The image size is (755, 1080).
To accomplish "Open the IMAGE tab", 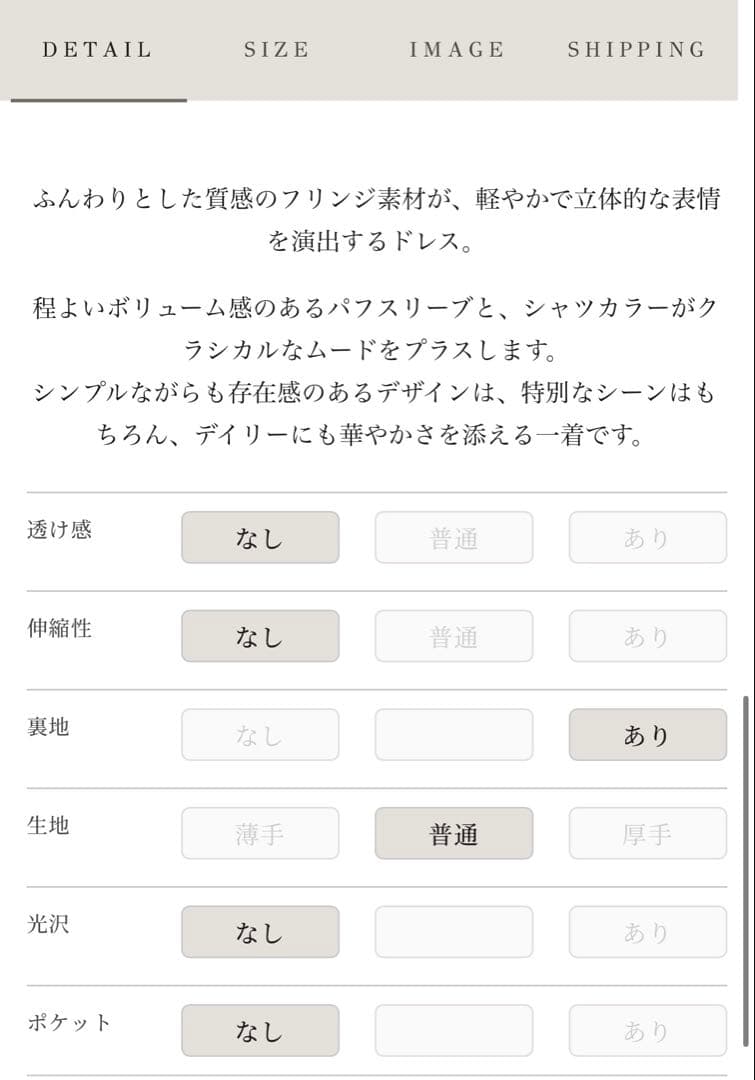I will [456, 50].
